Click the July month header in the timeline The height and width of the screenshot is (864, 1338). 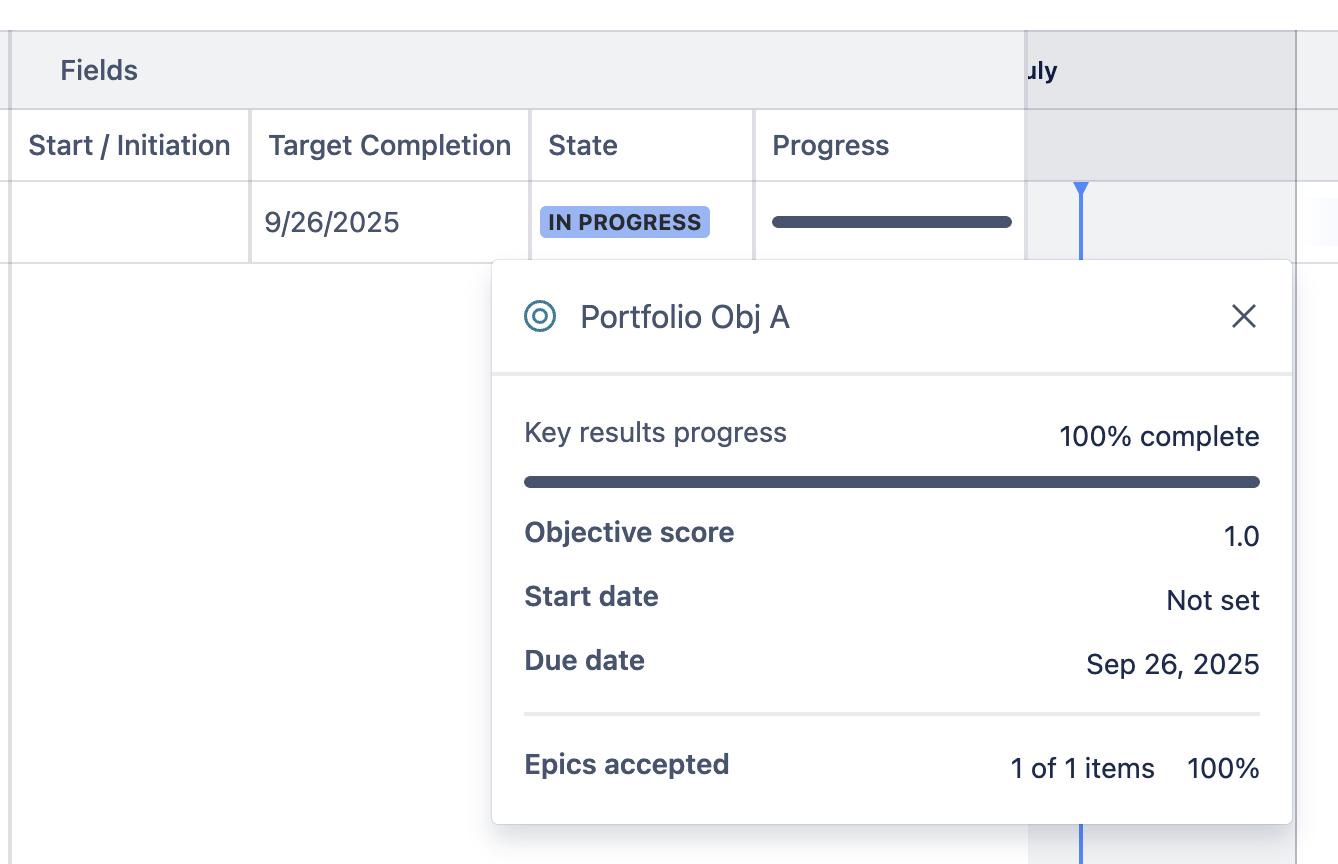[1041, 71]
